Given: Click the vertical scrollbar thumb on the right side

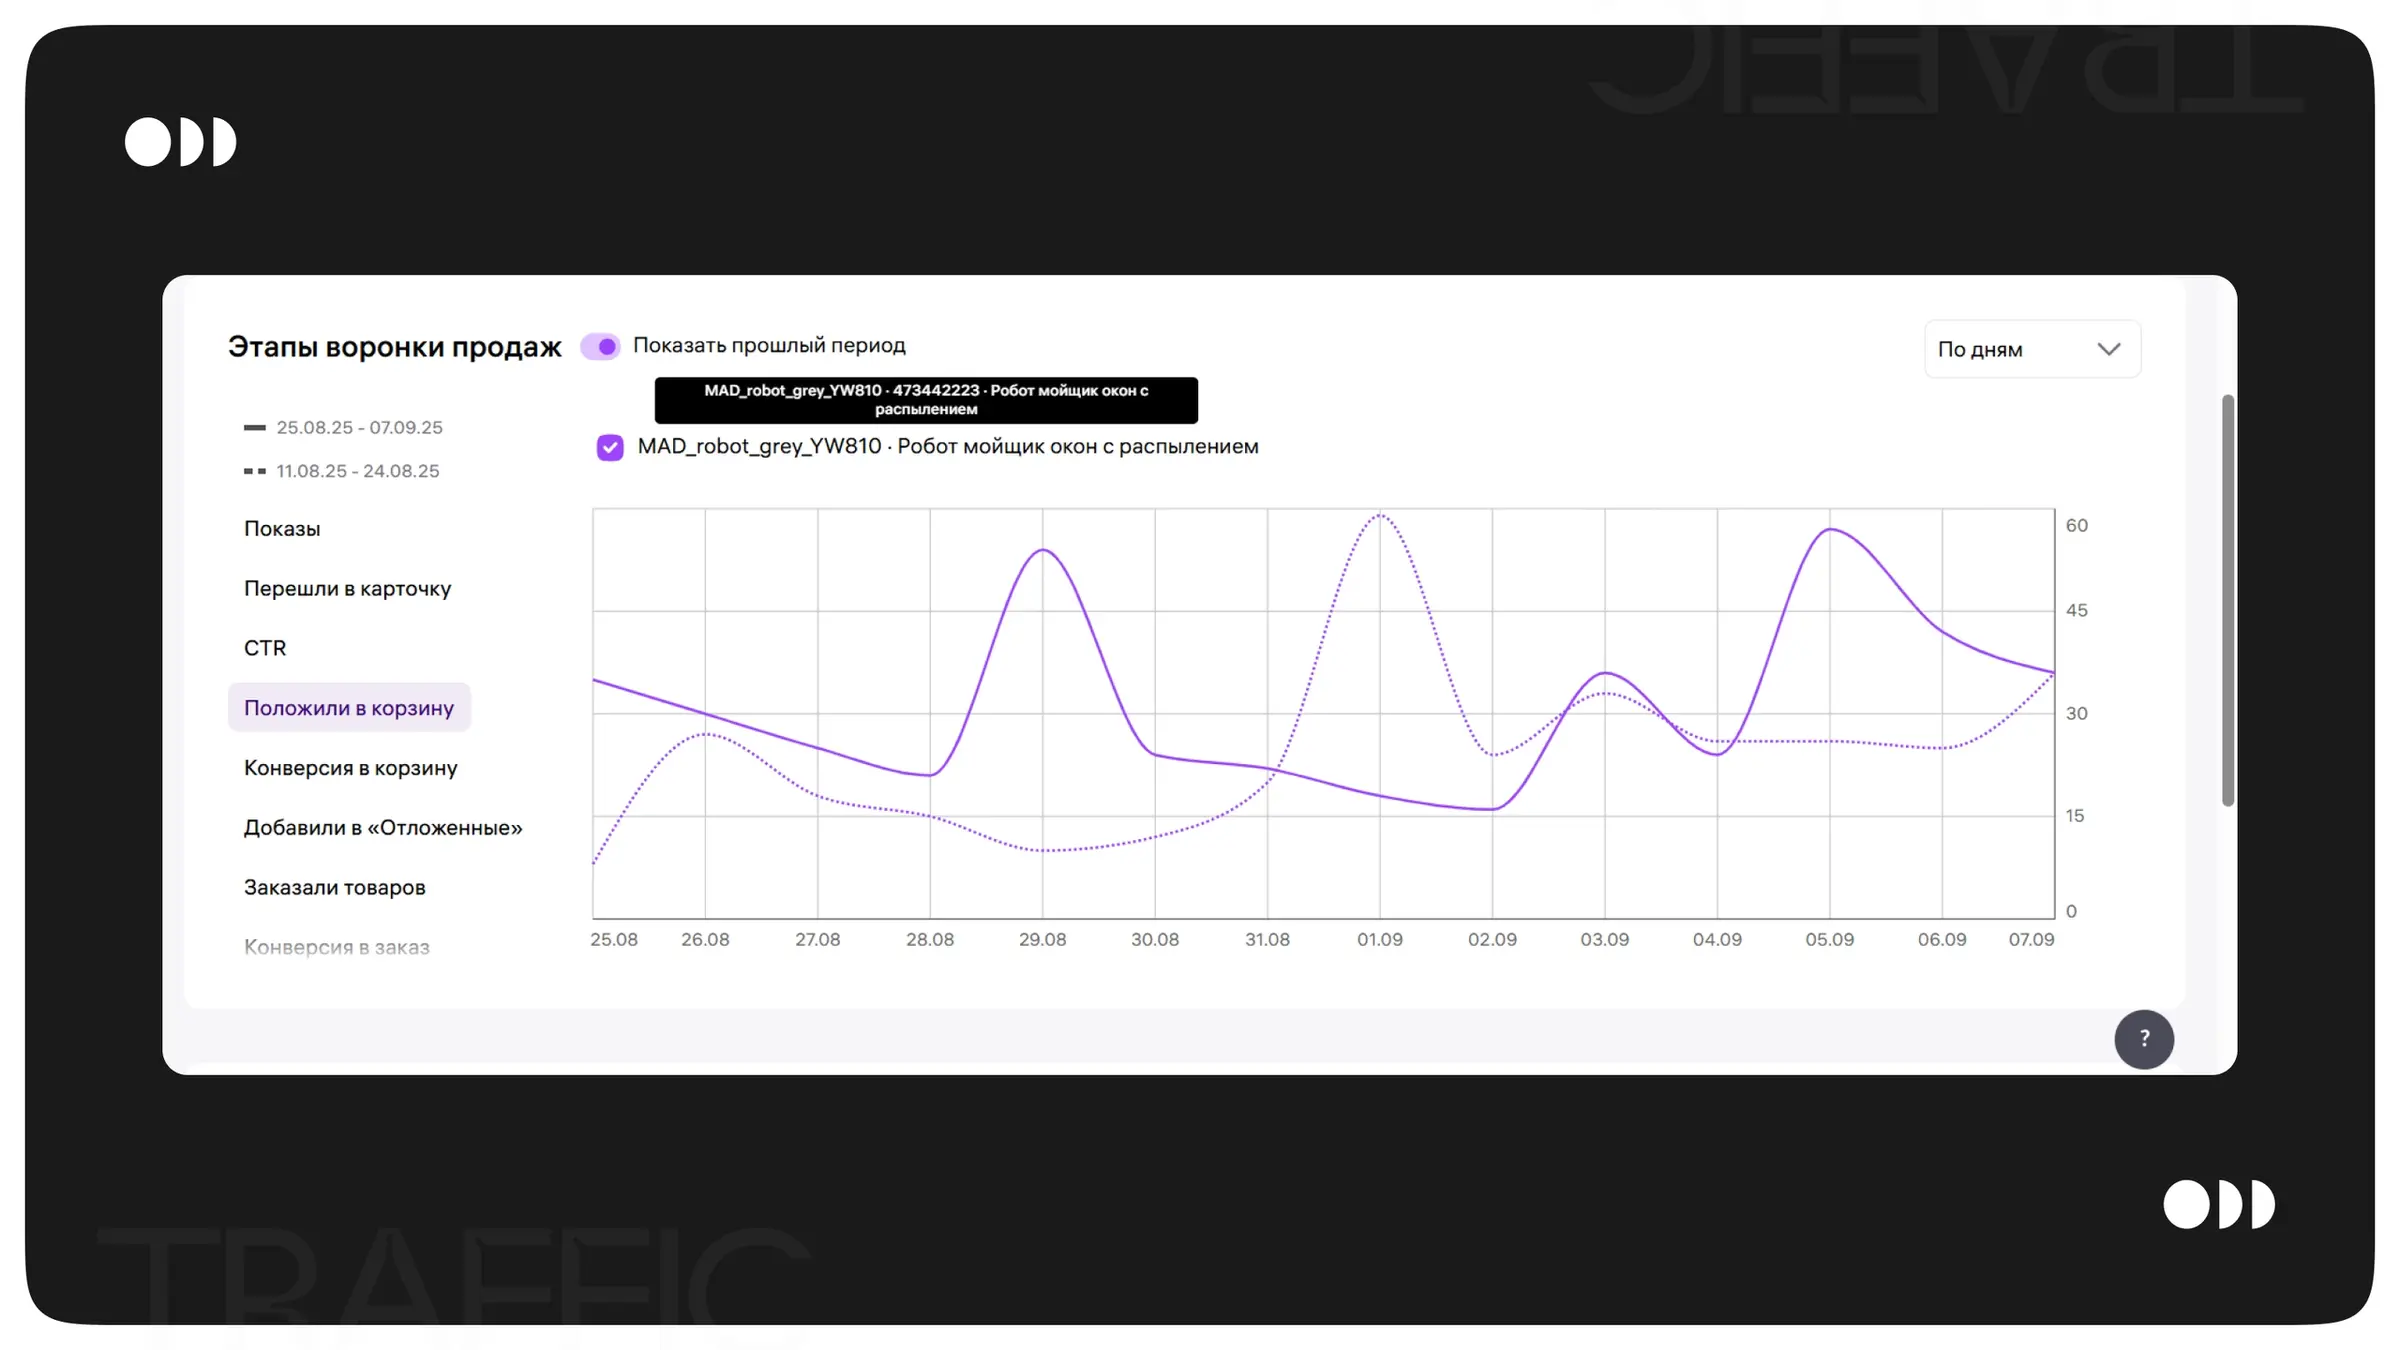Looking at the screenshot, I should pos(2227,600).
